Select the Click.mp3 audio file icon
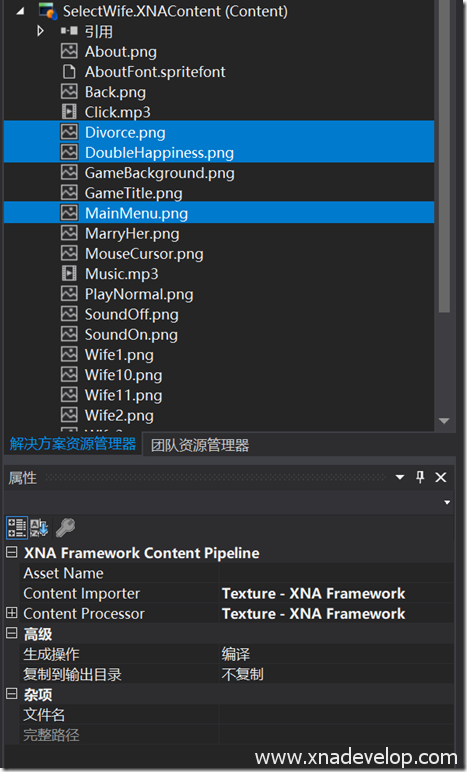Viewport: 467px width, 772px height. pos(69,112)
